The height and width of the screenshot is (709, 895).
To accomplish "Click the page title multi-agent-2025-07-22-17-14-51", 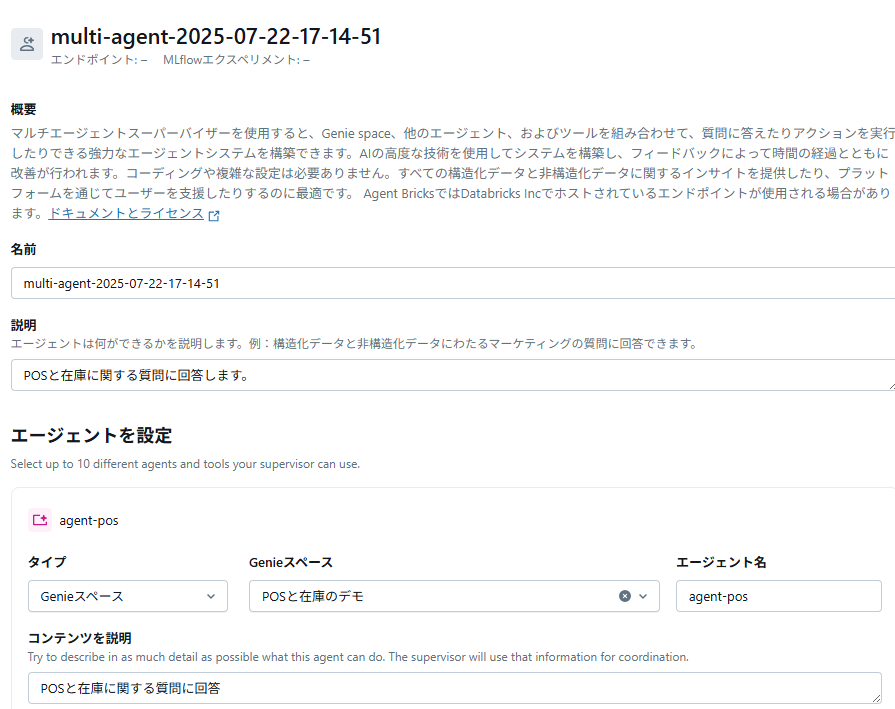I will click(216, 37).
